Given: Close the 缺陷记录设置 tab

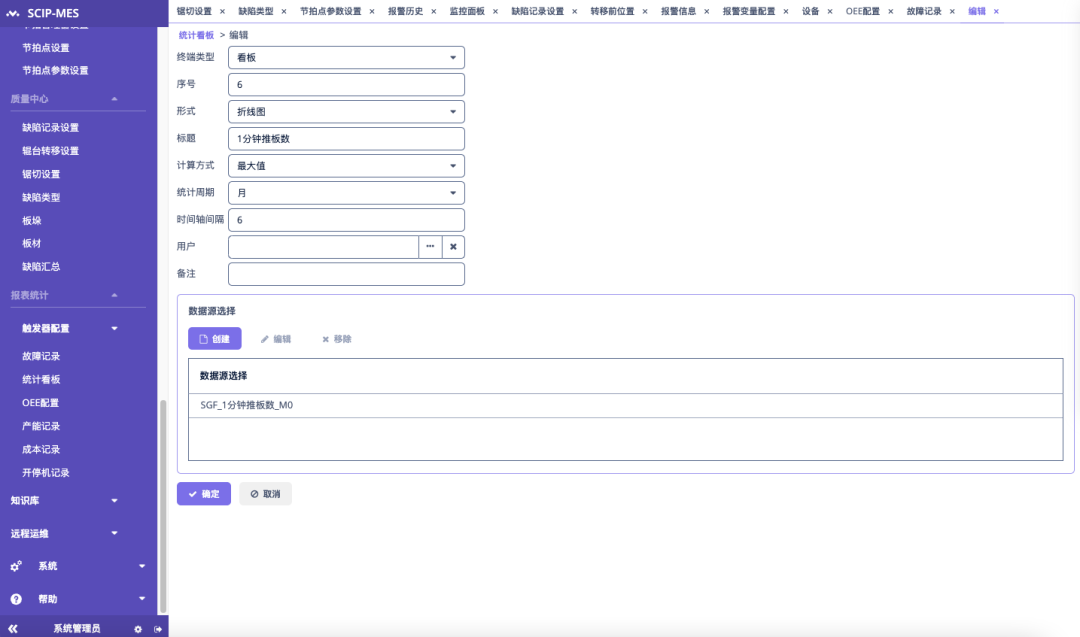Looking at the screenshot, I should coord(574,12).
